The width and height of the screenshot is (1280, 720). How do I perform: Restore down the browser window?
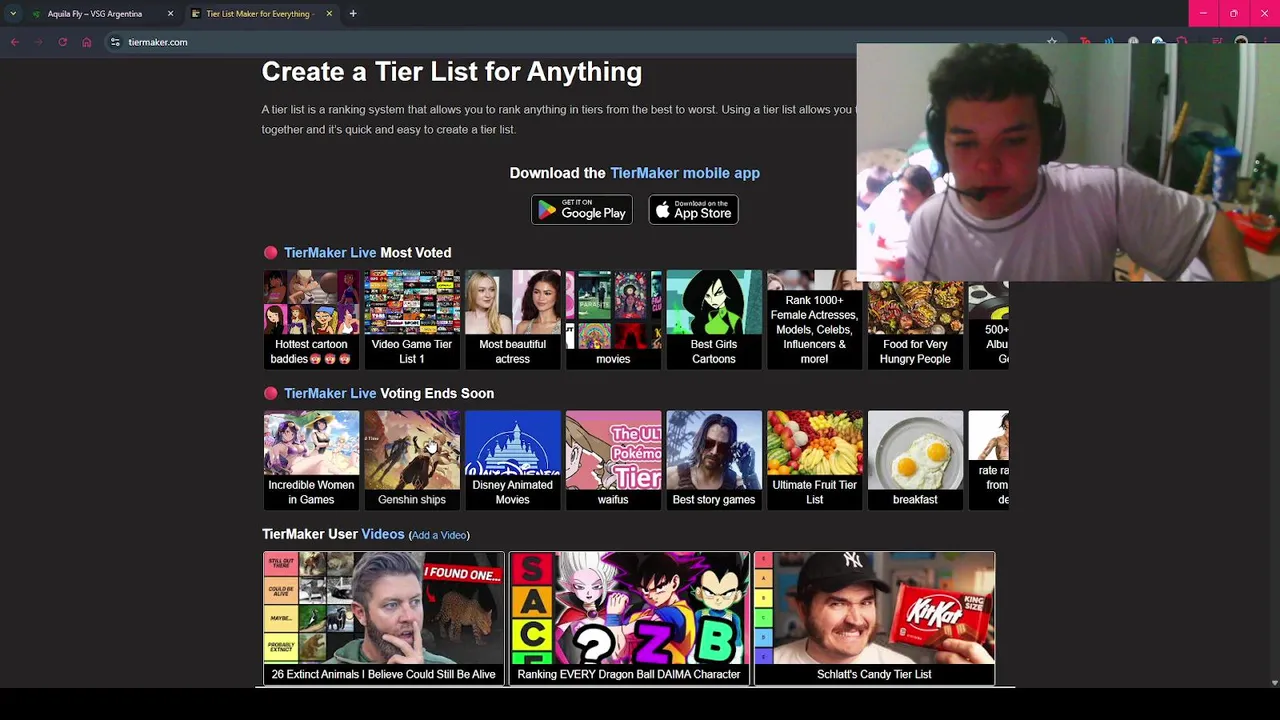[x=1234, y=13]
